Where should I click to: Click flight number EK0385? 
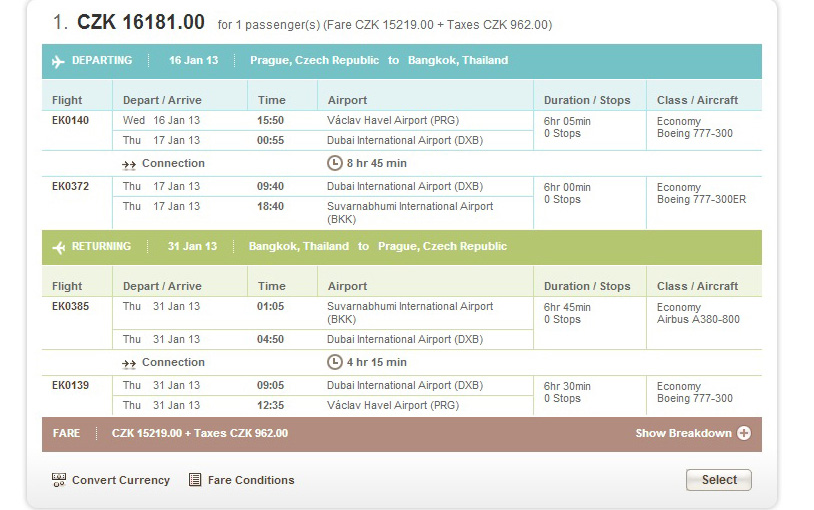click(x=70, y=306)
